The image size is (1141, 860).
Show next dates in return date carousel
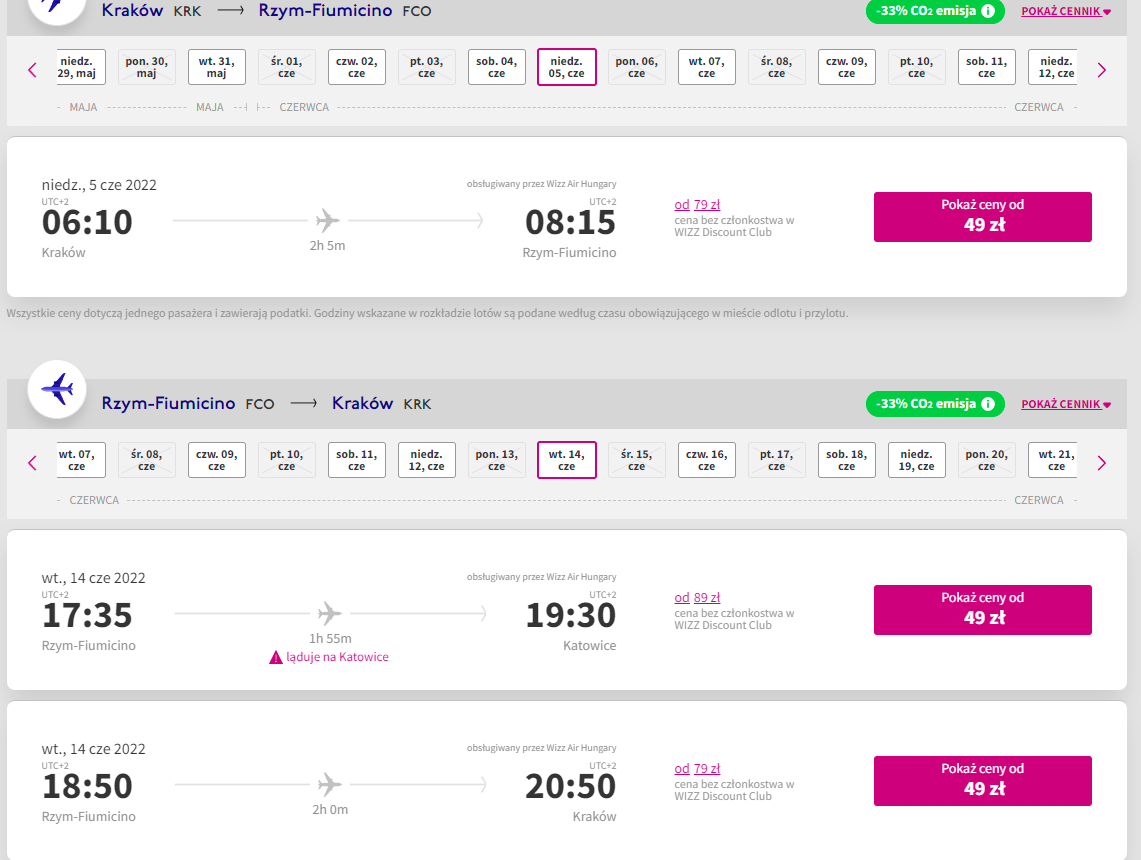[x=1102, y=463]
